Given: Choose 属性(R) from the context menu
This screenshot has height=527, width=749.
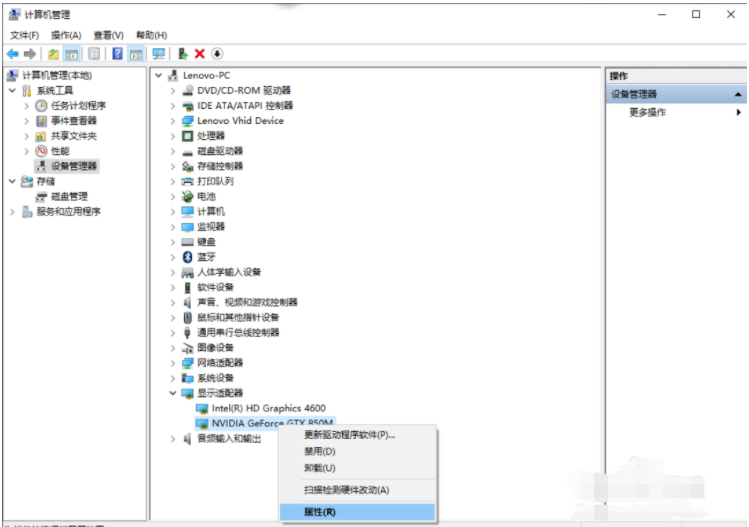Looking at the screenshot, I should click(320, 512).
